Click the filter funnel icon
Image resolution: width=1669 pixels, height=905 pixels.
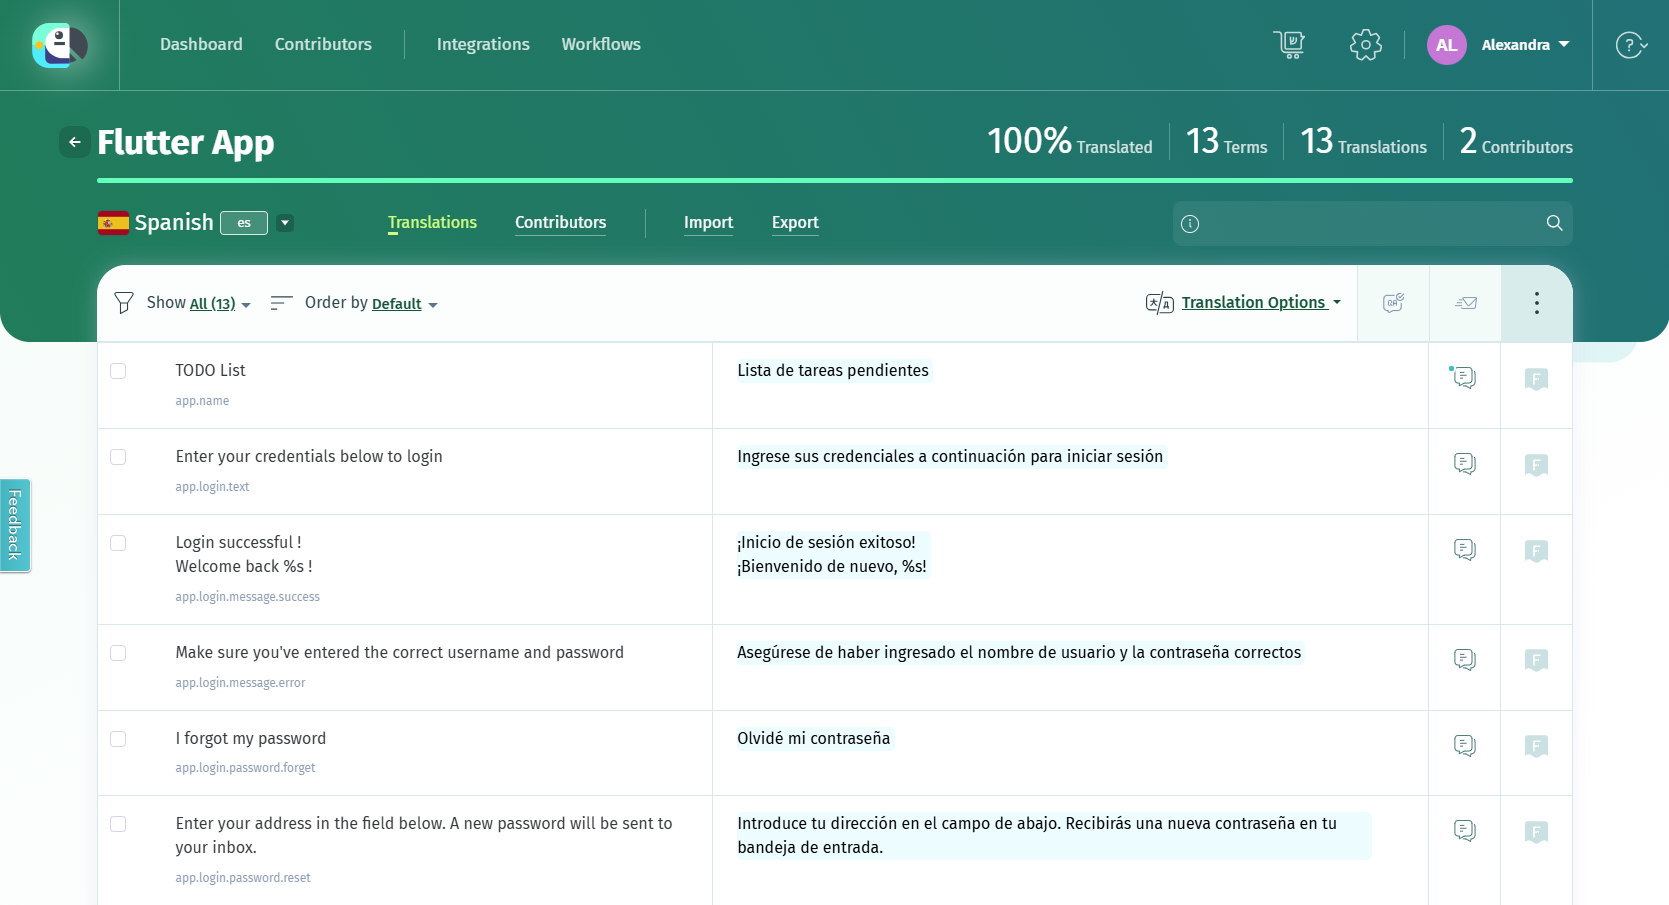coord(124,303)
